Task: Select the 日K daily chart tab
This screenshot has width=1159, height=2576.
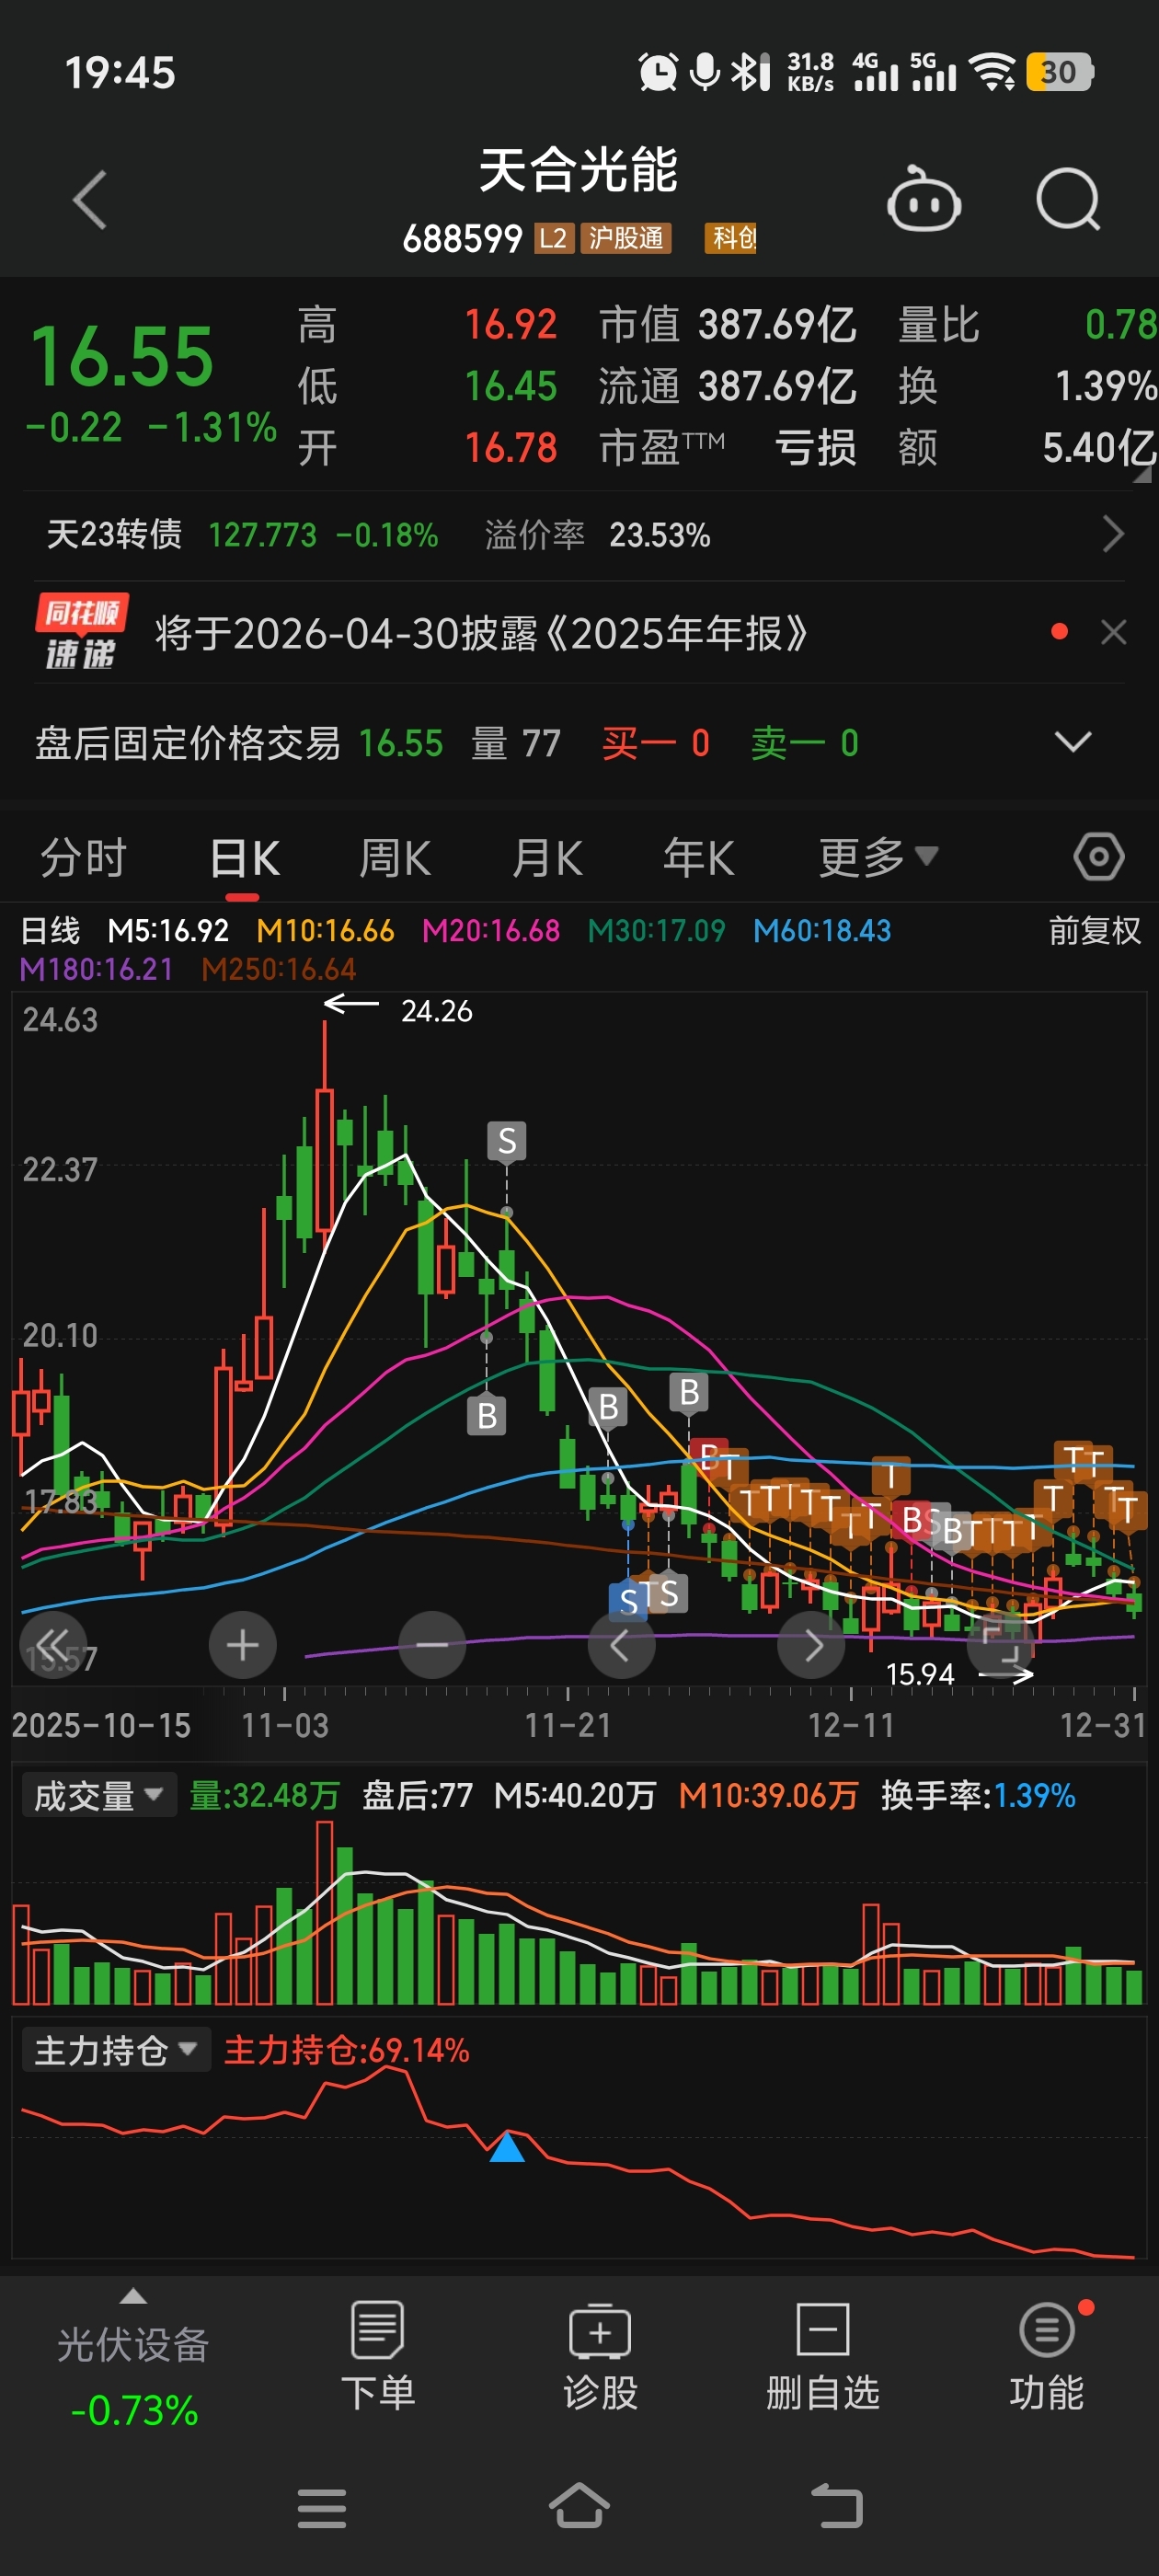Action: (x=244, y=858)
